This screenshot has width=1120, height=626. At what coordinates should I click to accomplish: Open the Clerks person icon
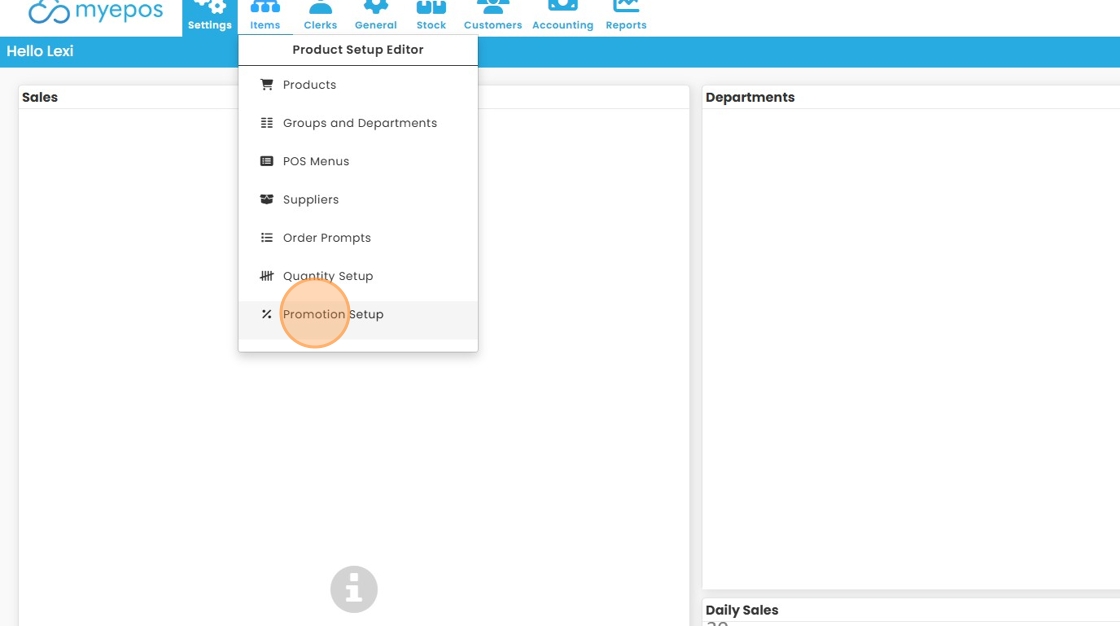320,7
